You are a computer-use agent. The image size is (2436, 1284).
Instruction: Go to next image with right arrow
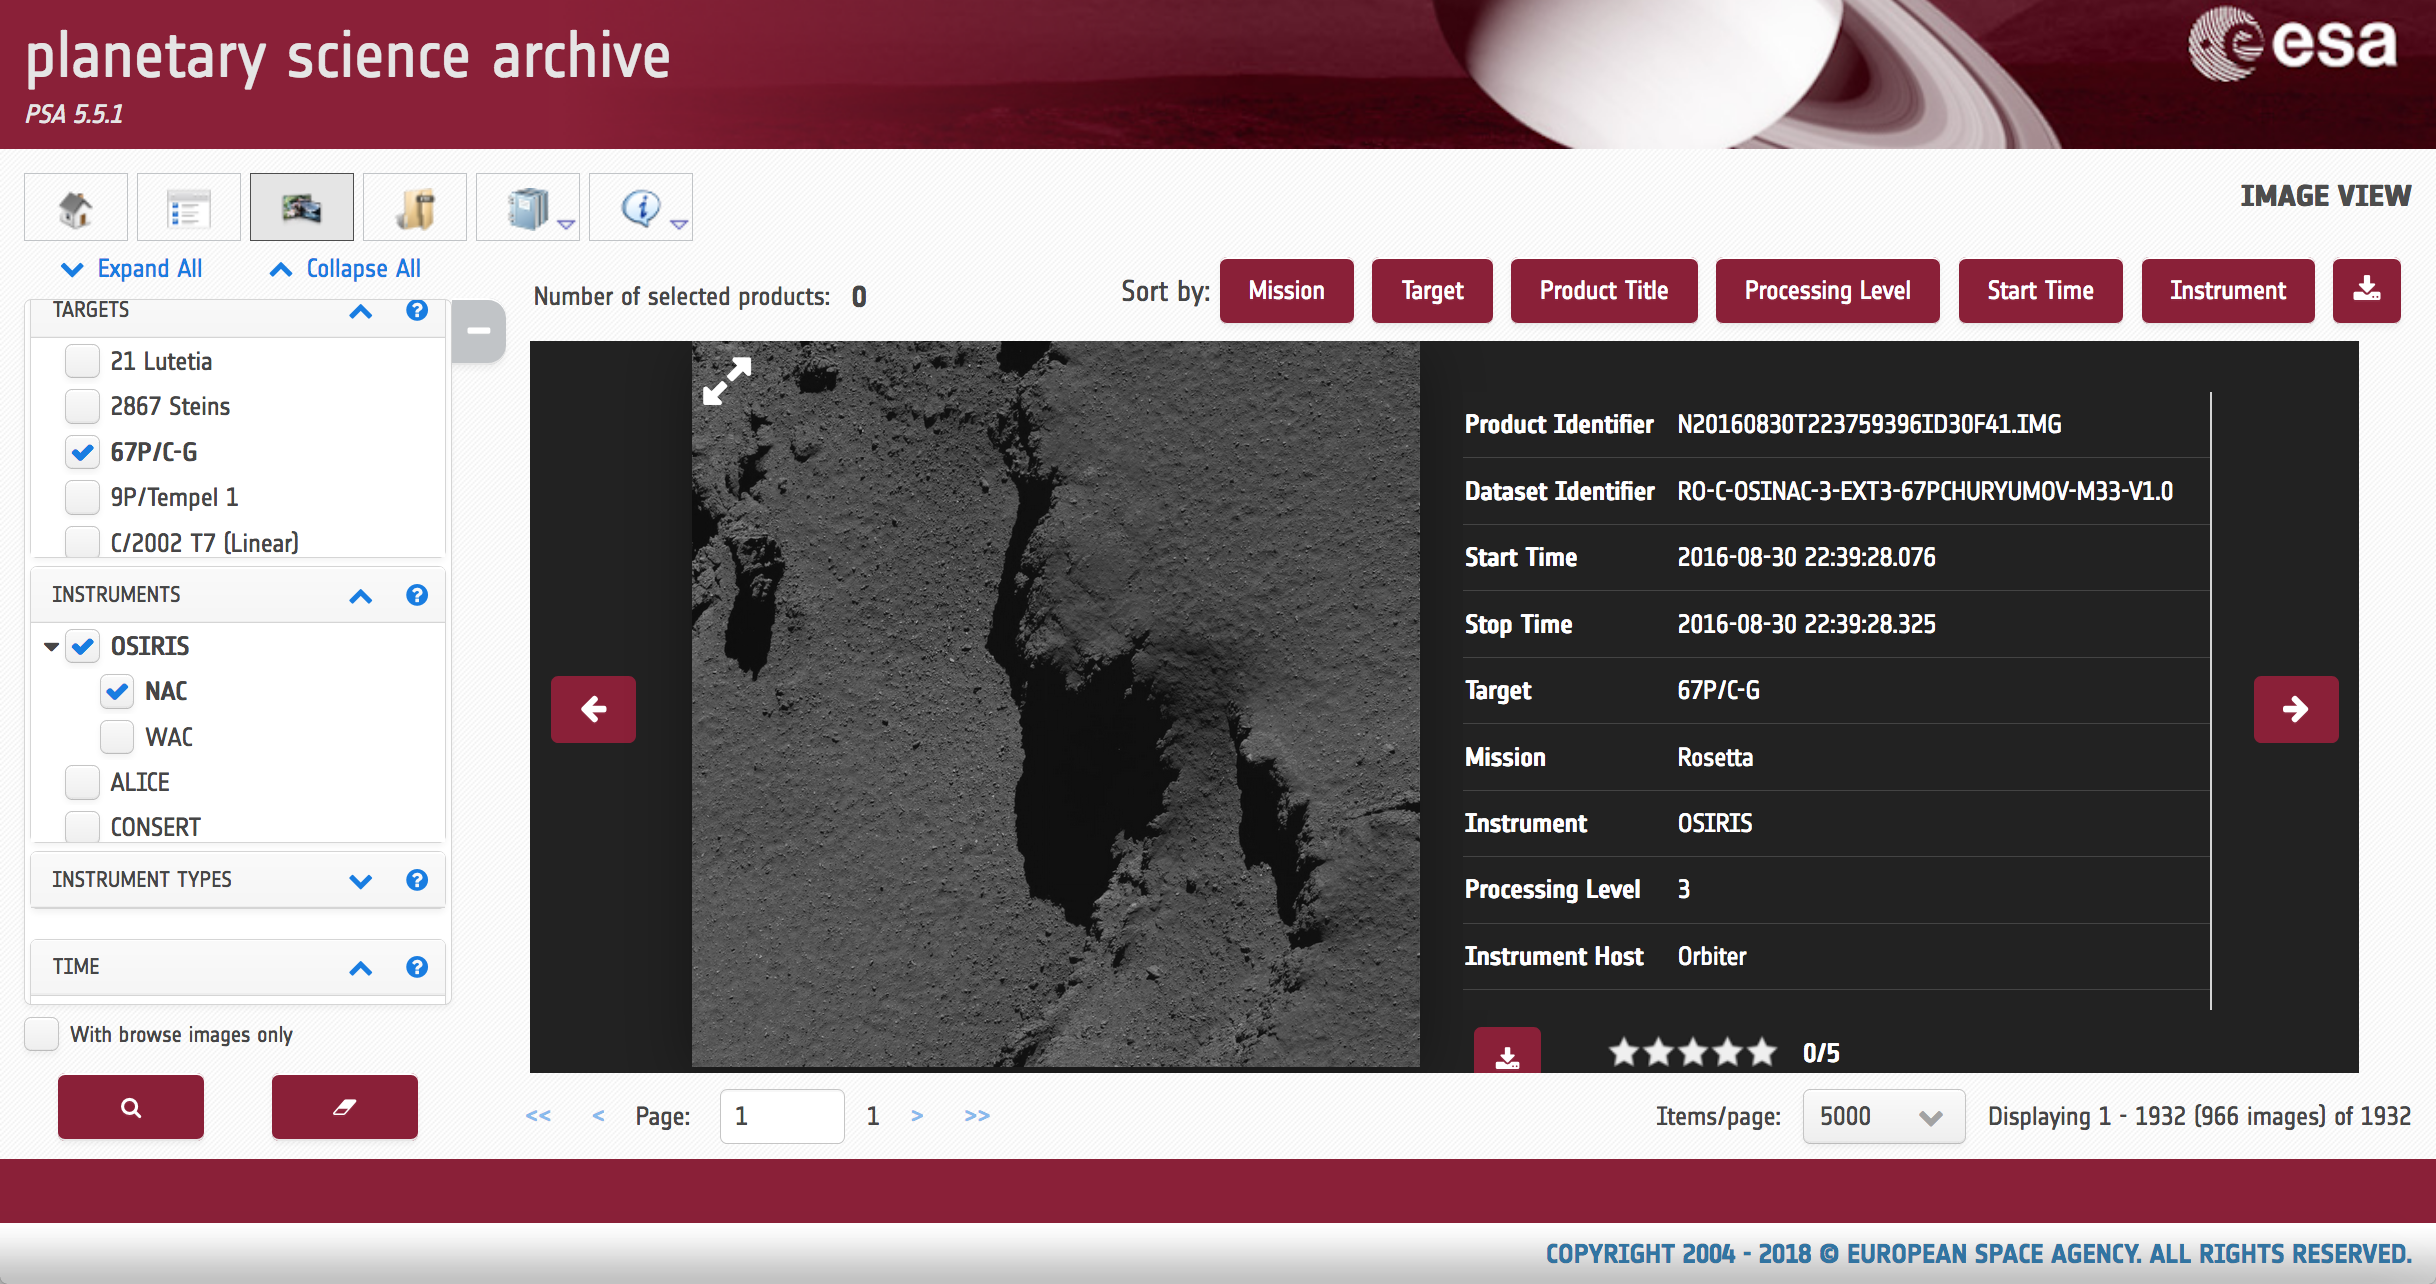[x=2295, y=709]
